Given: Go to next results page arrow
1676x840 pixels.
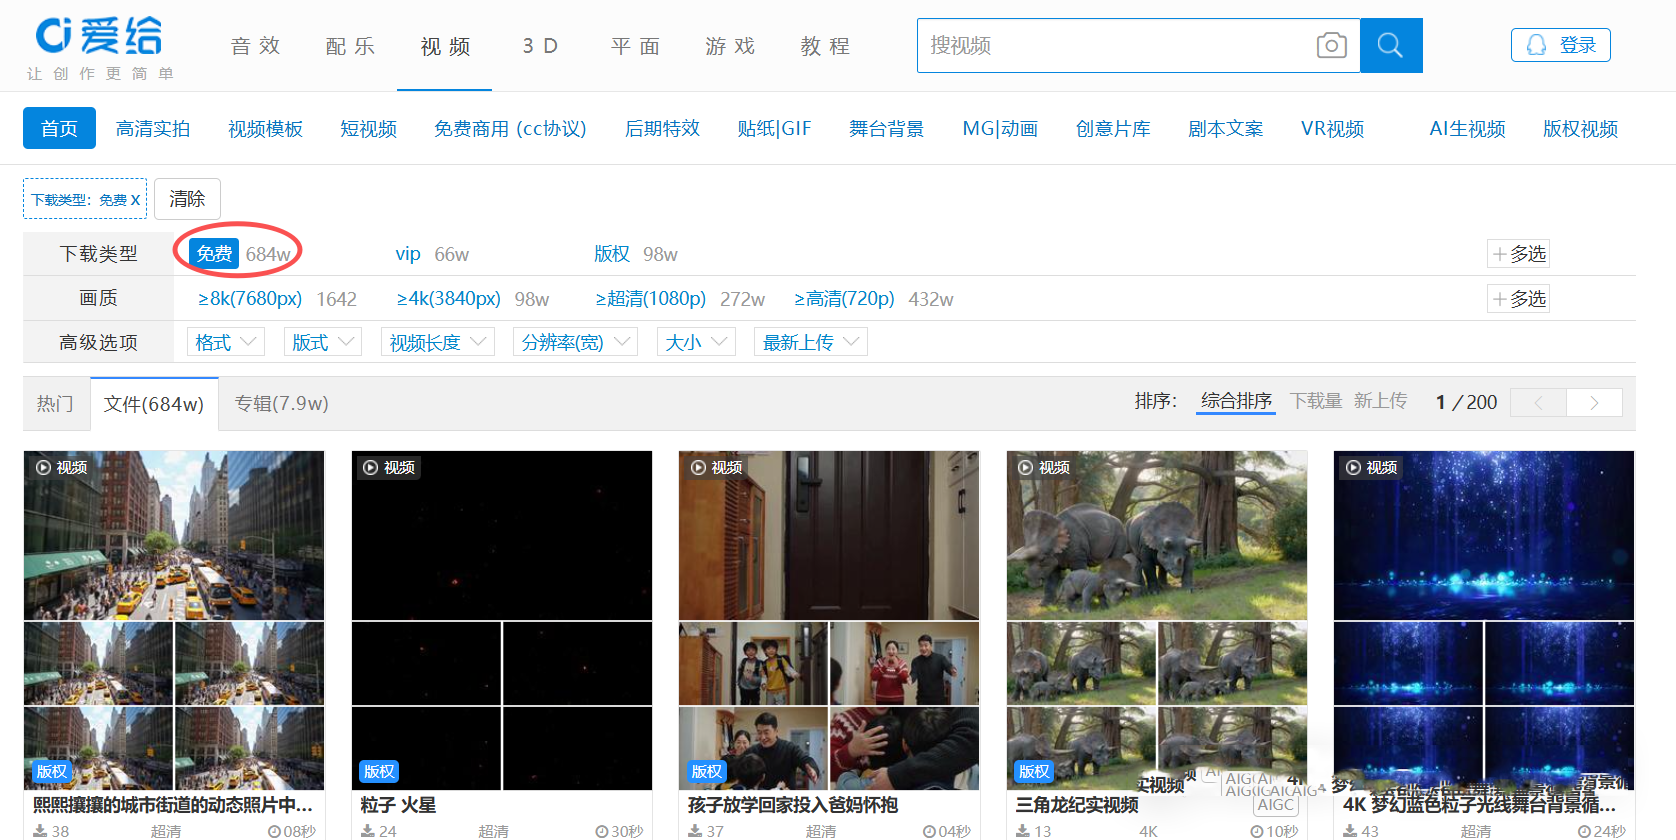Looking at the screenshot, I should coord(1594,402).
